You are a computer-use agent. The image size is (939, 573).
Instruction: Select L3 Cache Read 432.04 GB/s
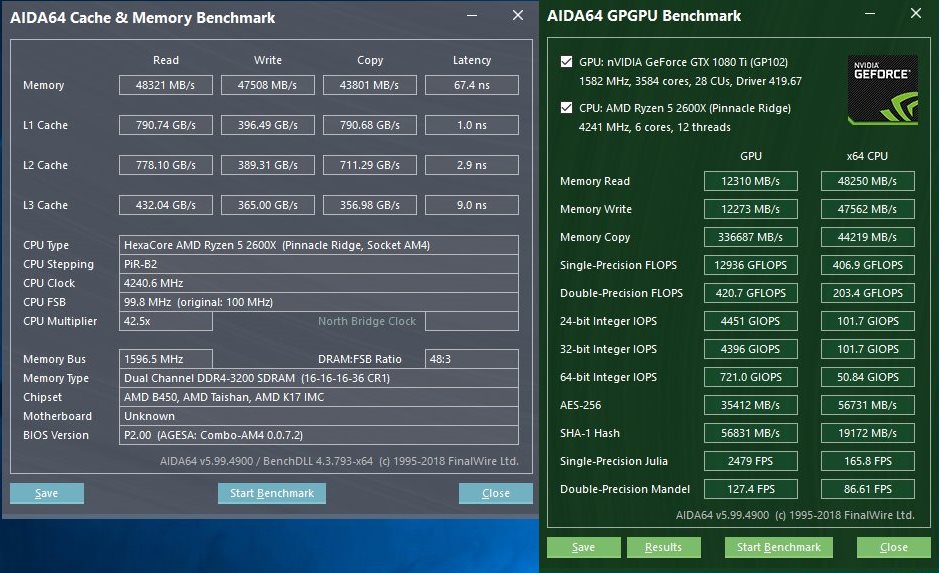click(166, 205)
